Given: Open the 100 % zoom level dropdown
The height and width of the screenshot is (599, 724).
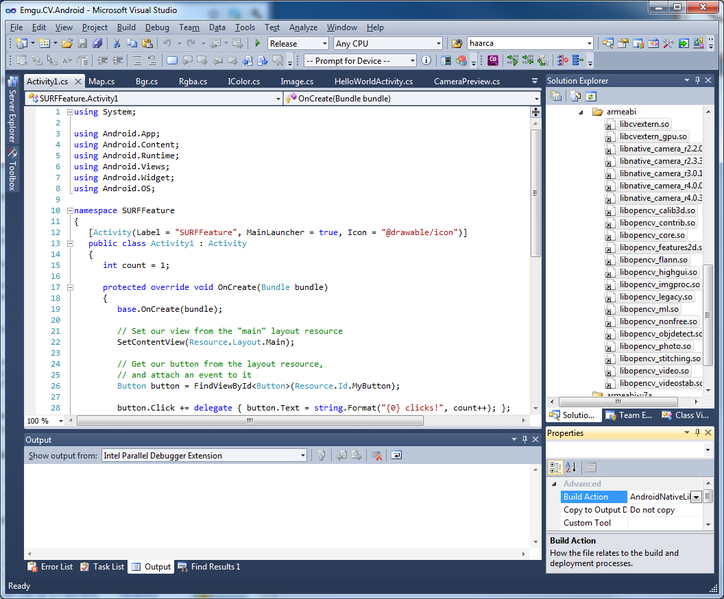Looking at the screenshot, I should (61, 421).
